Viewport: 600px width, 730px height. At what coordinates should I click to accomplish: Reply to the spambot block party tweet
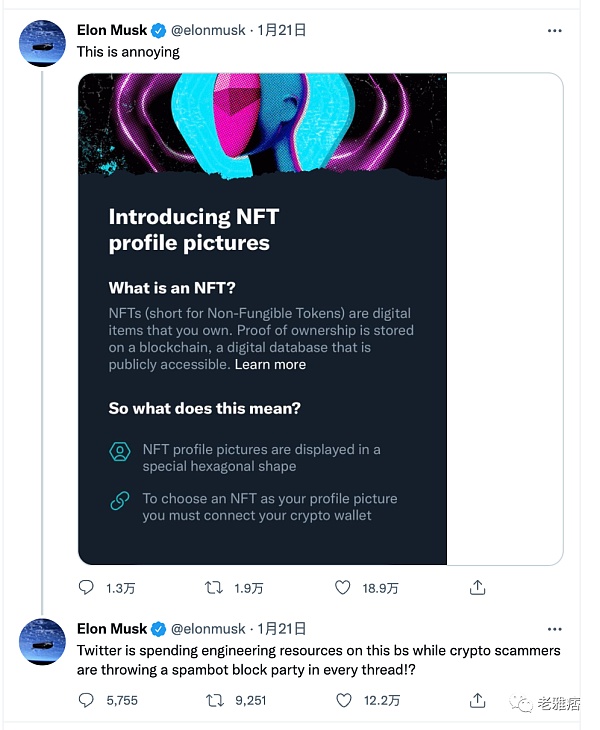click(86, 701)
